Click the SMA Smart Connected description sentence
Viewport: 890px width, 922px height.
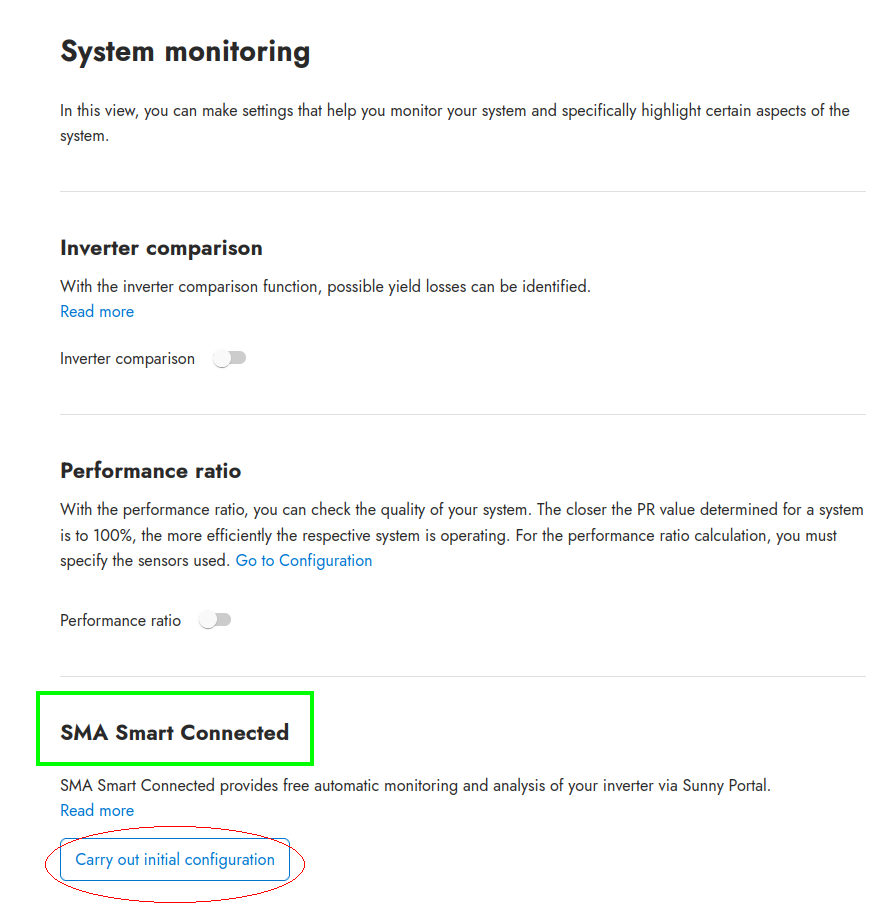[x=415, y=785]
